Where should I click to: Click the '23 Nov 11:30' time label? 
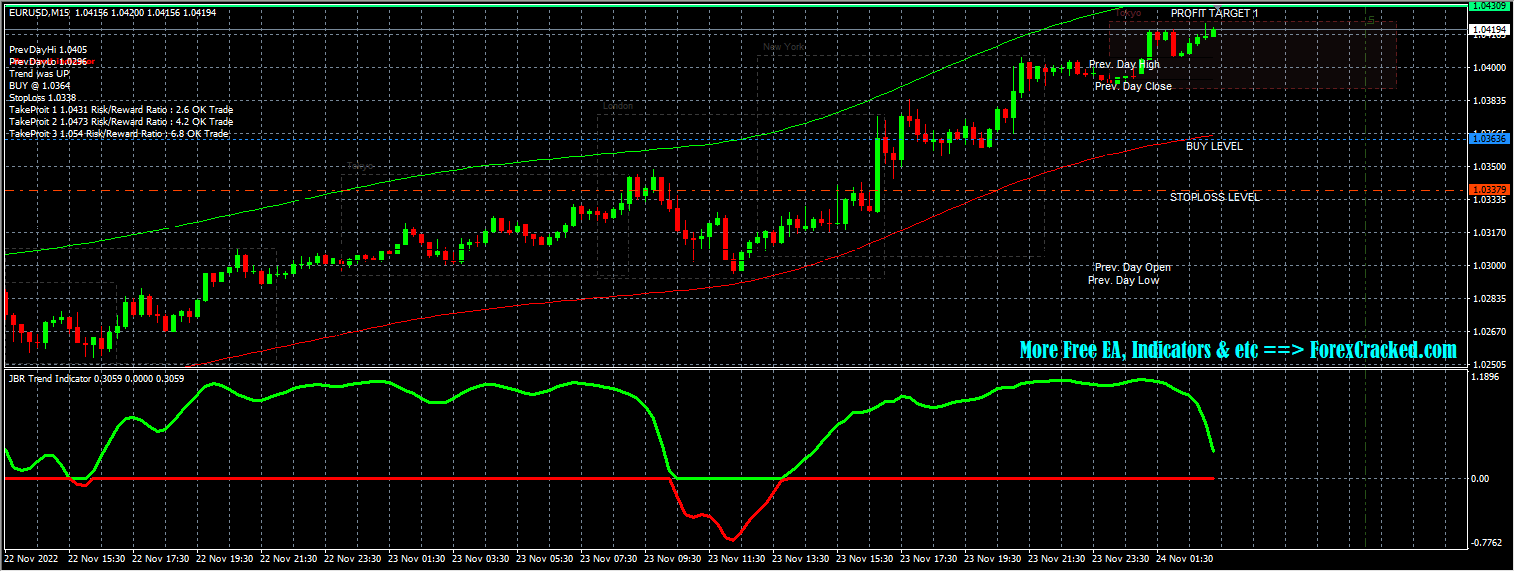pyautogui.click(x=737, y=559)
